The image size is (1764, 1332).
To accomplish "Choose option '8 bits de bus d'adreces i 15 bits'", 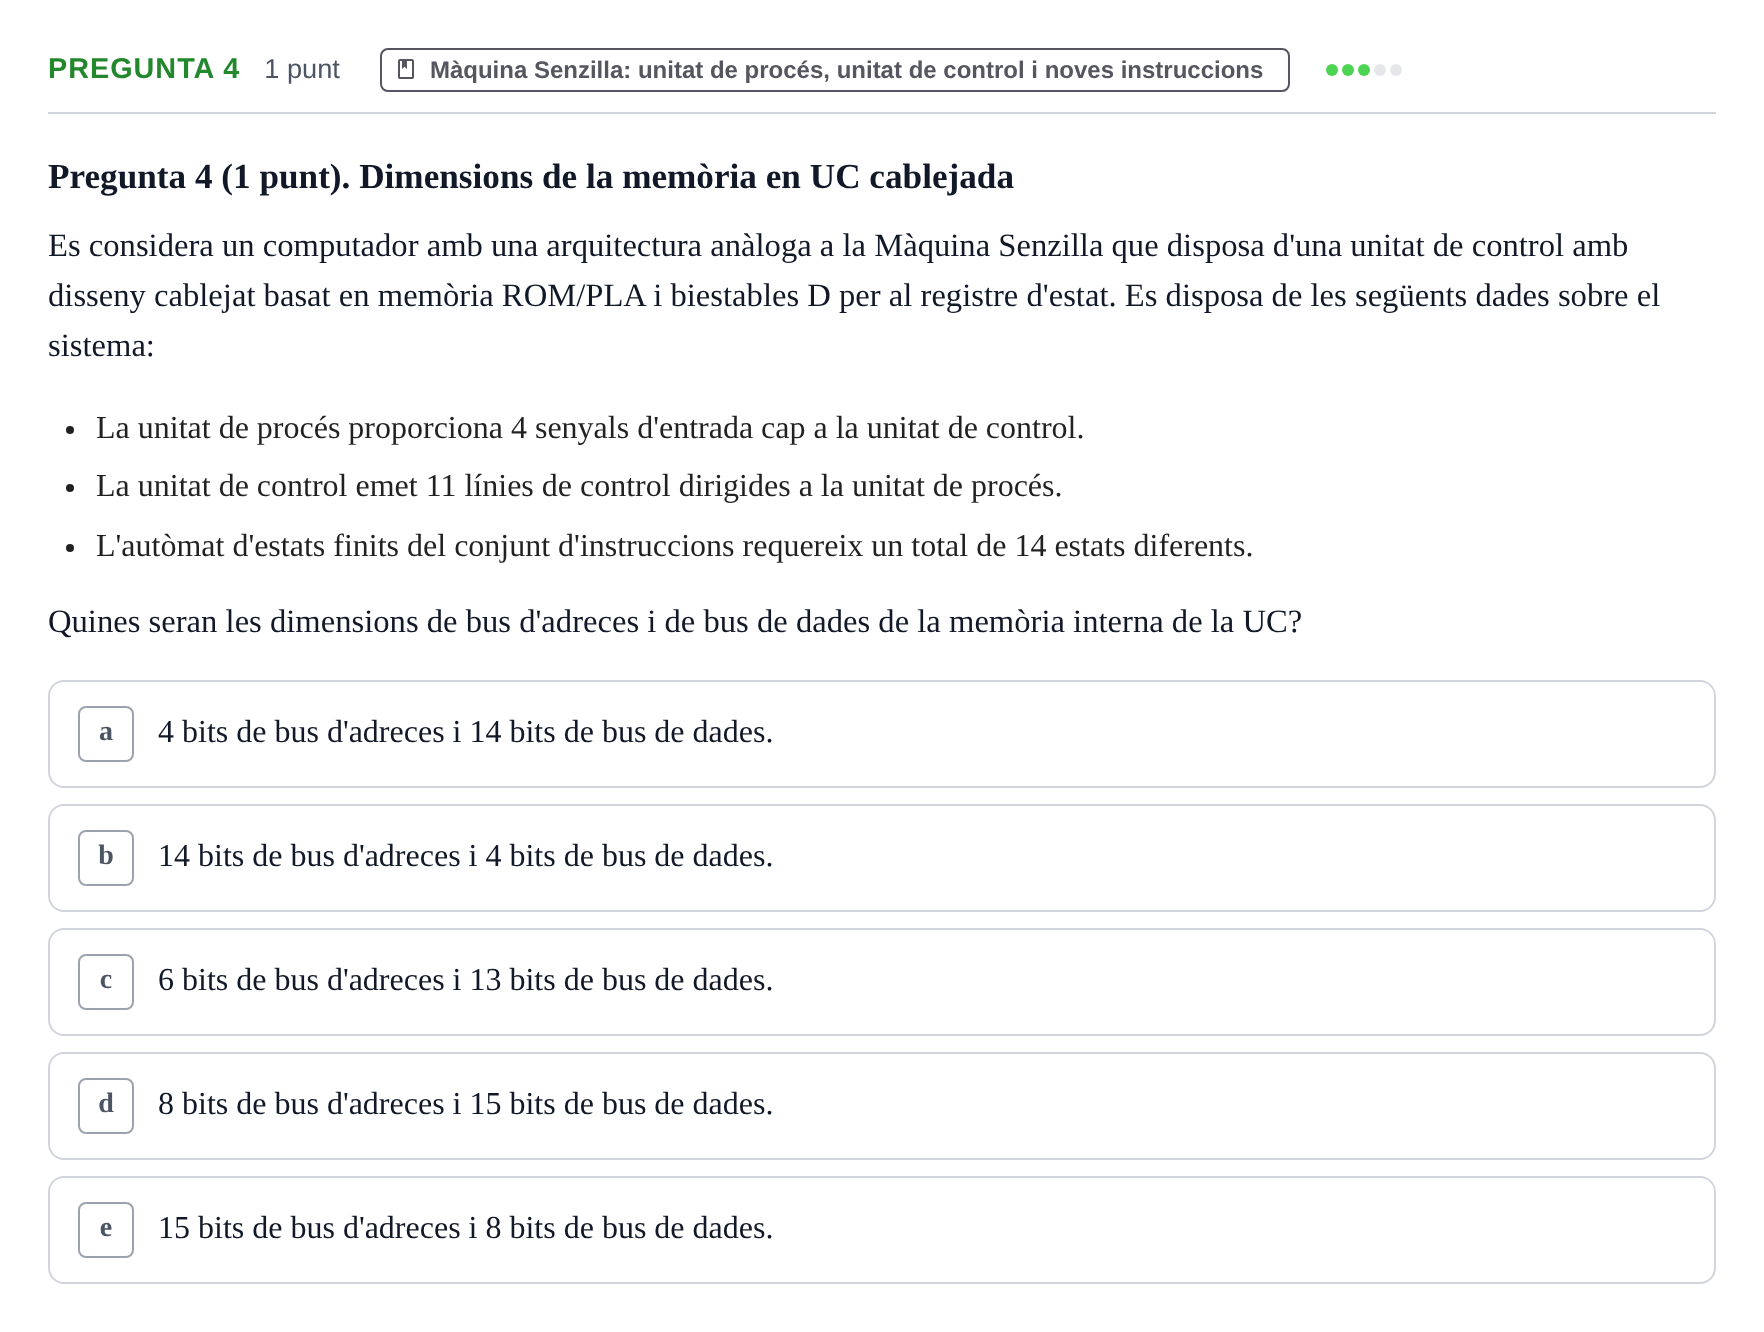I will 881,1106.
